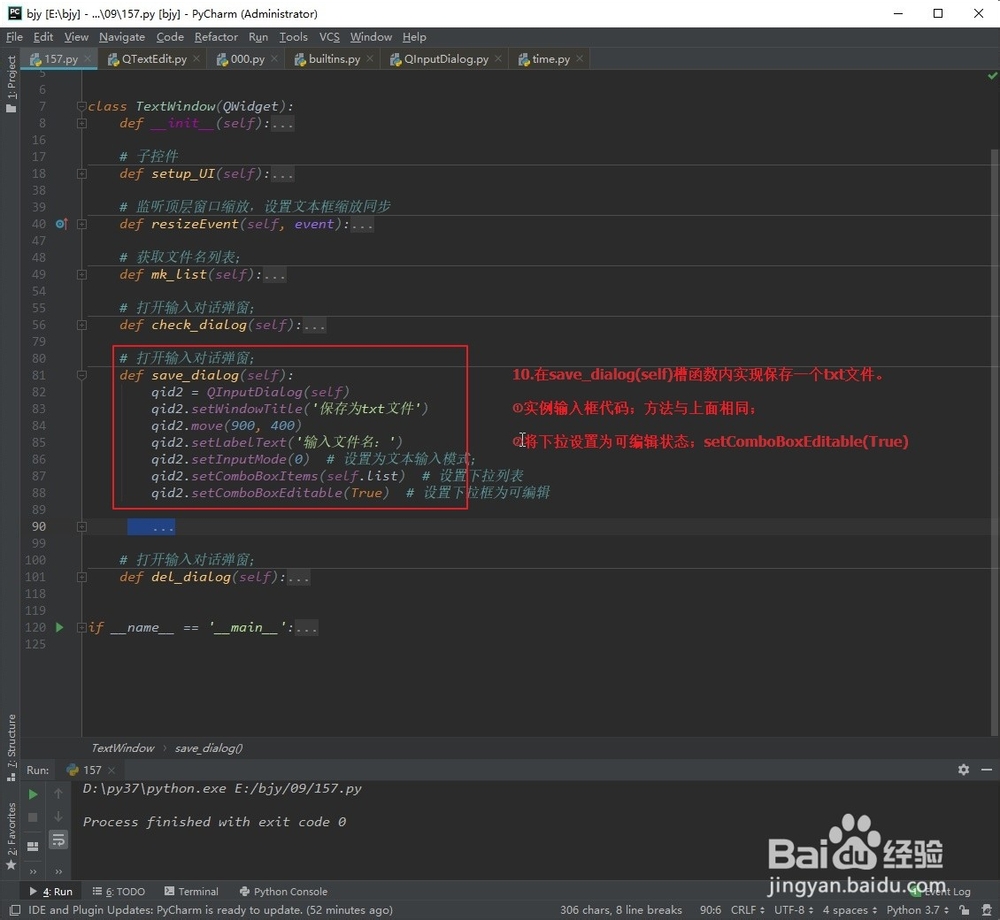Select save_dialog() in the breadcrumb bar
This screenshot has width=1000, height=920.
(209, 748)
